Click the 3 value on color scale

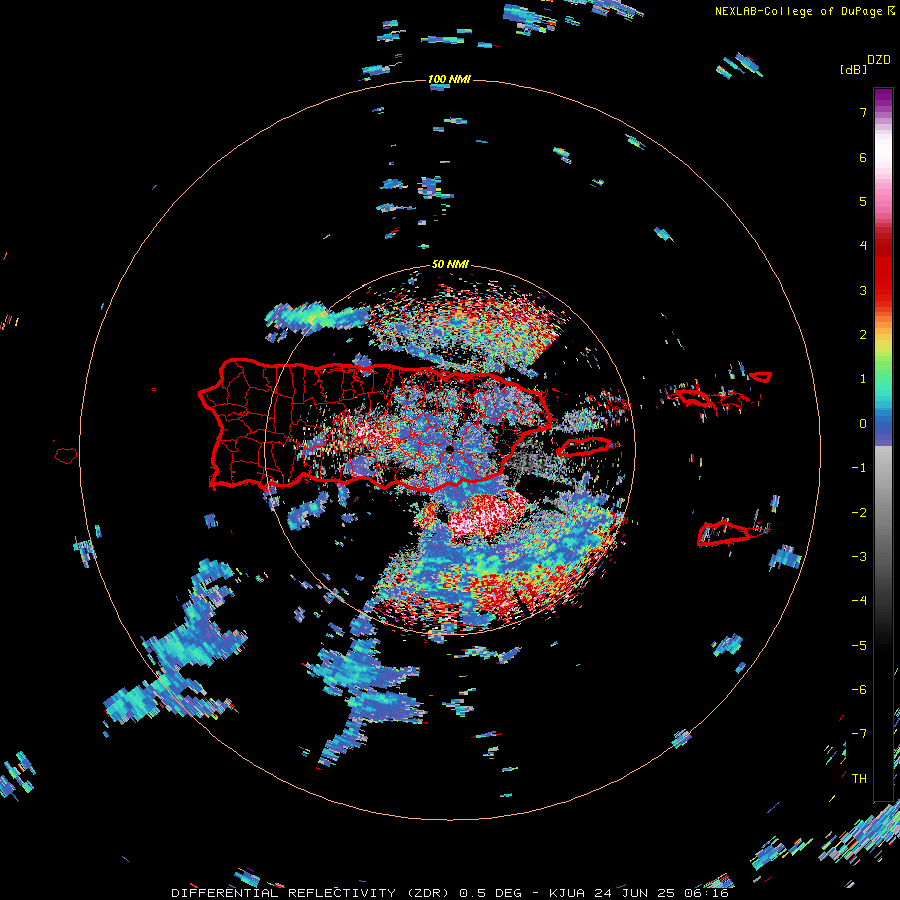pyautogui.click(x=863, y=290)
